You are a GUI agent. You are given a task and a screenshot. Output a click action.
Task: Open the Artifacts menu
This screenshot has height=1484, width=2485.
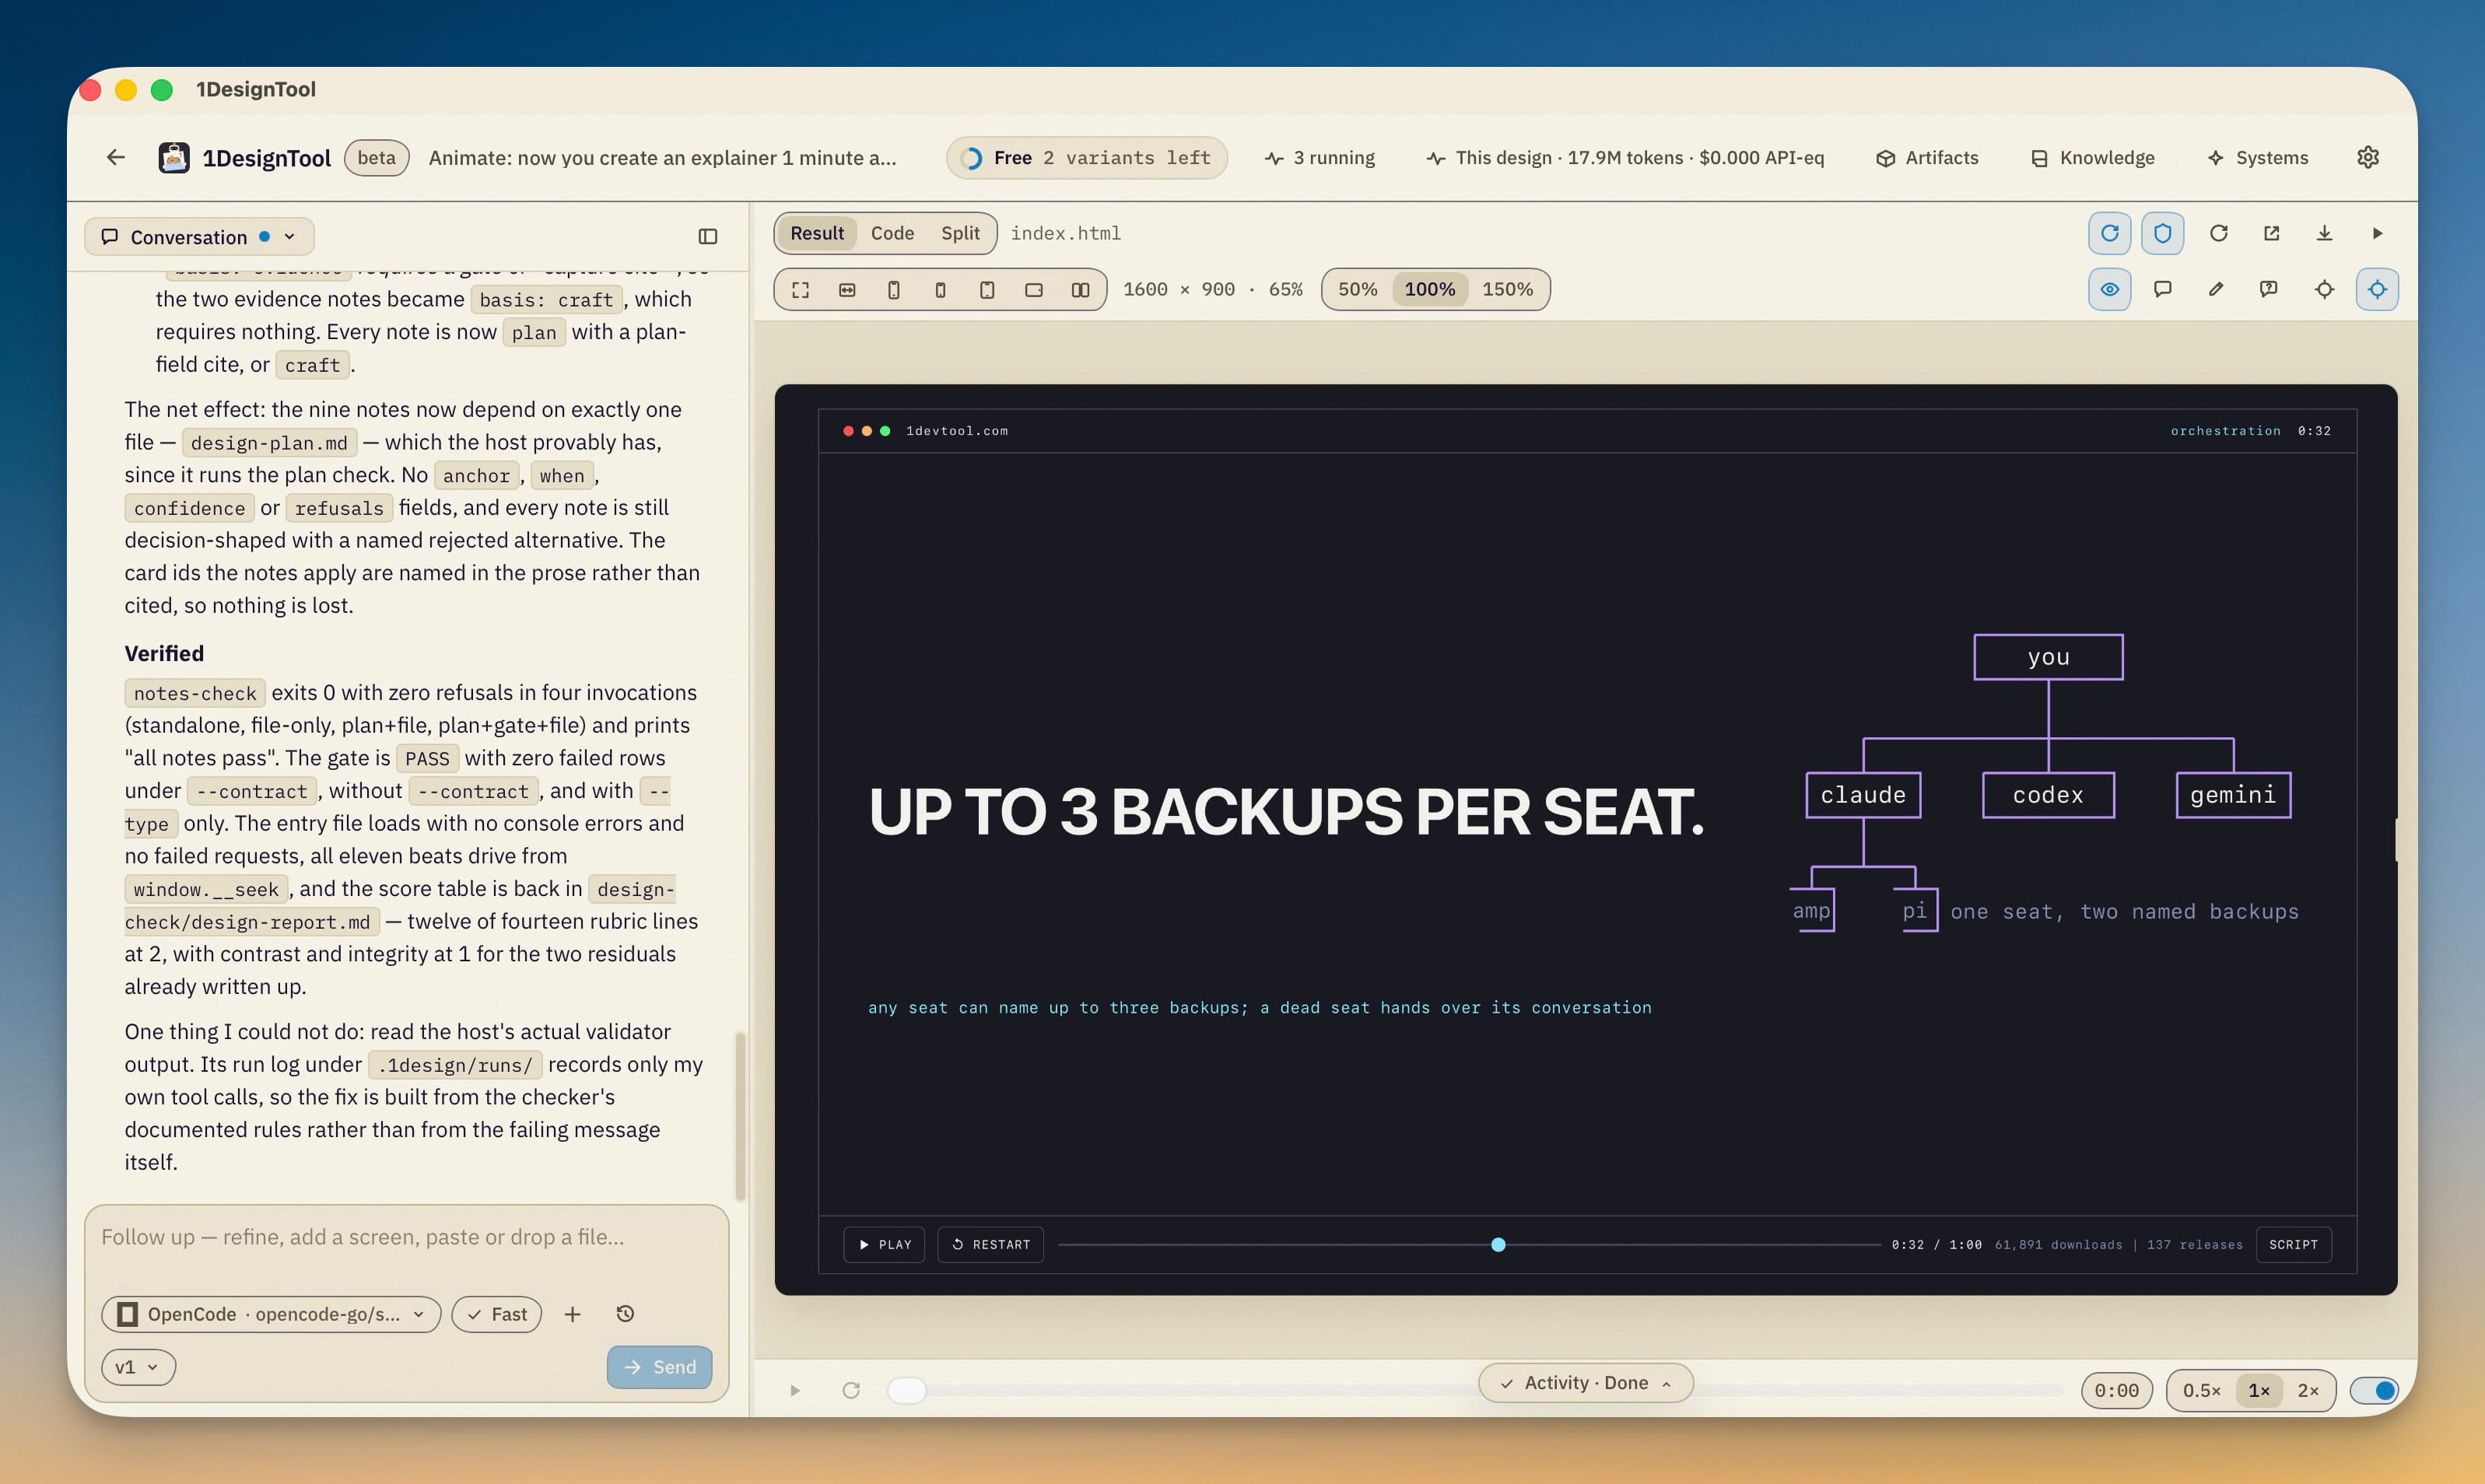pos(1927,157)
